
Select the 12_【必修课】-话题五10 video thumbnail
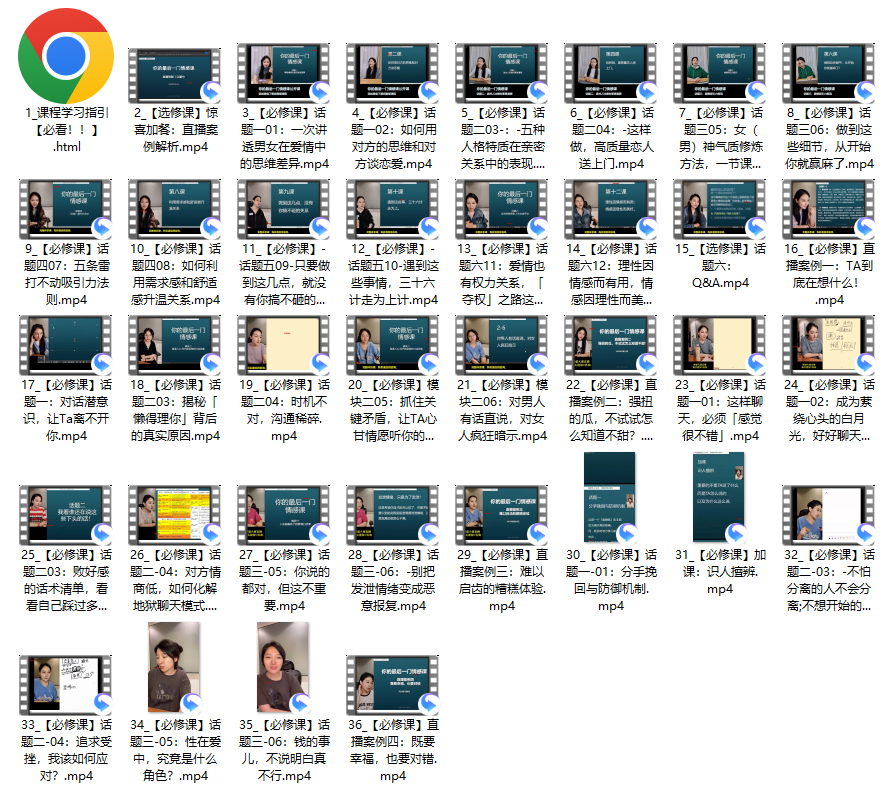point(393,208)
